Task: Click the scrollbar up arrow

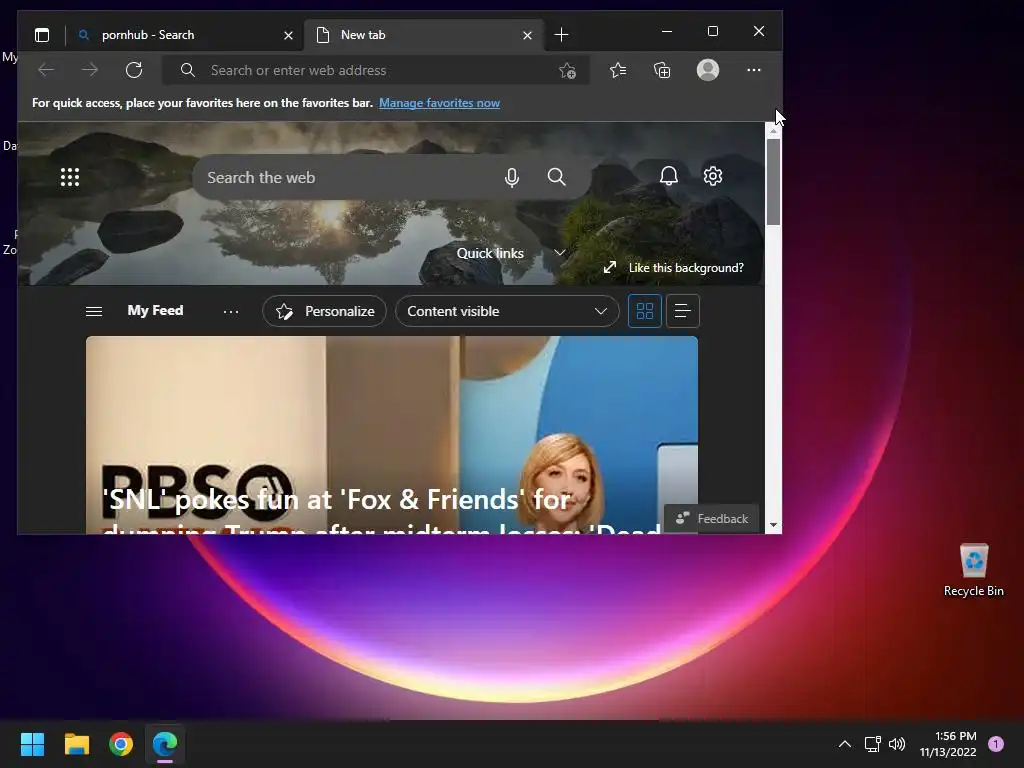Action: click(773, 131)
